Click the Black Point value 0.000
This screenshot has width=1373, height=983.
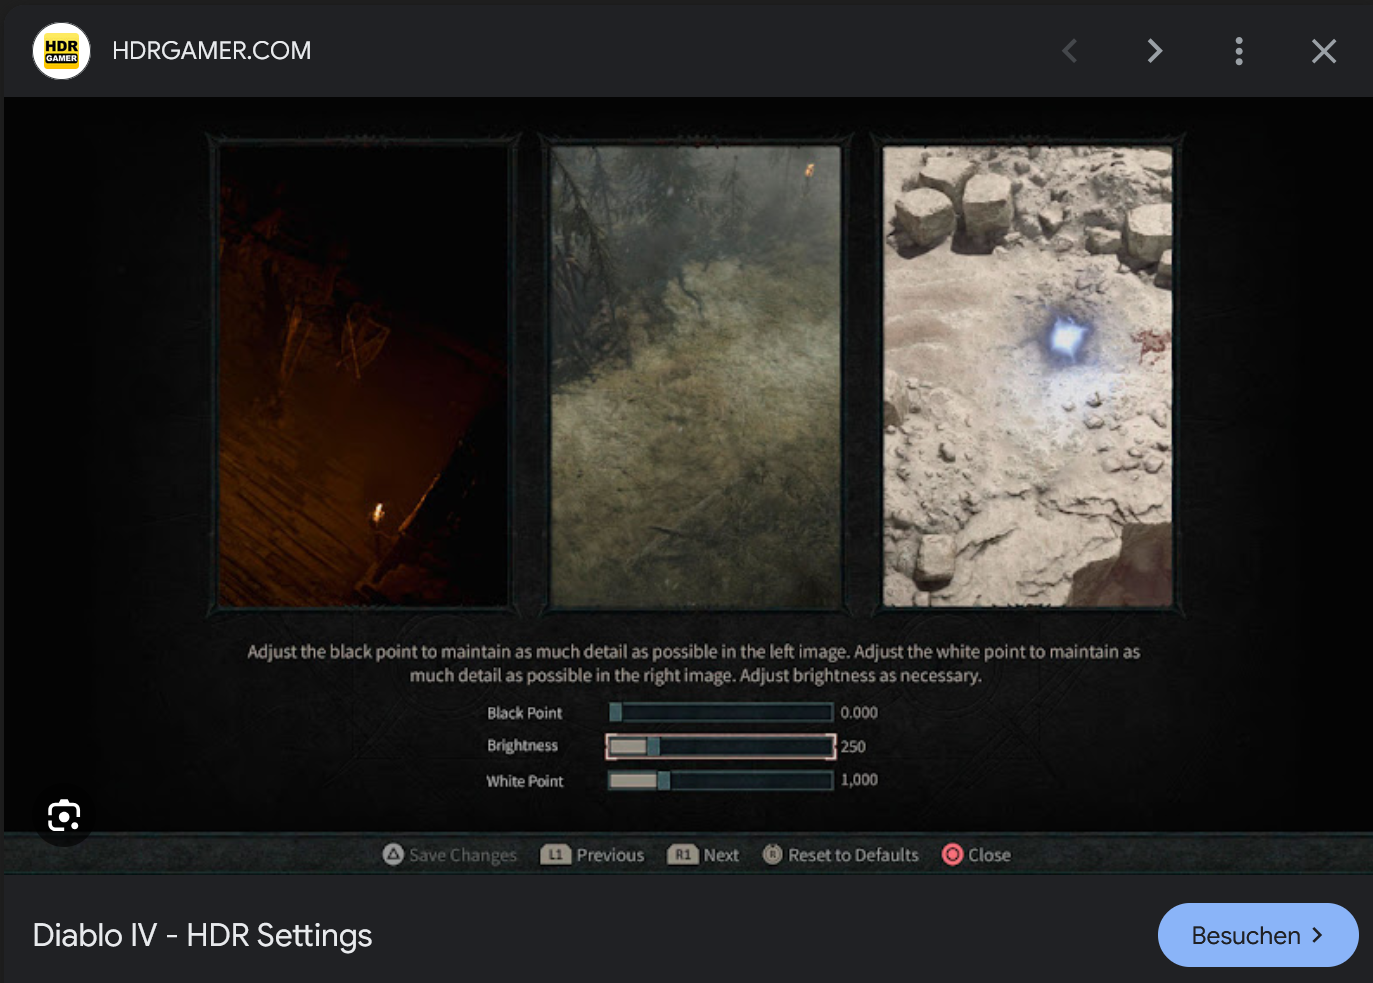click(859, 713)
